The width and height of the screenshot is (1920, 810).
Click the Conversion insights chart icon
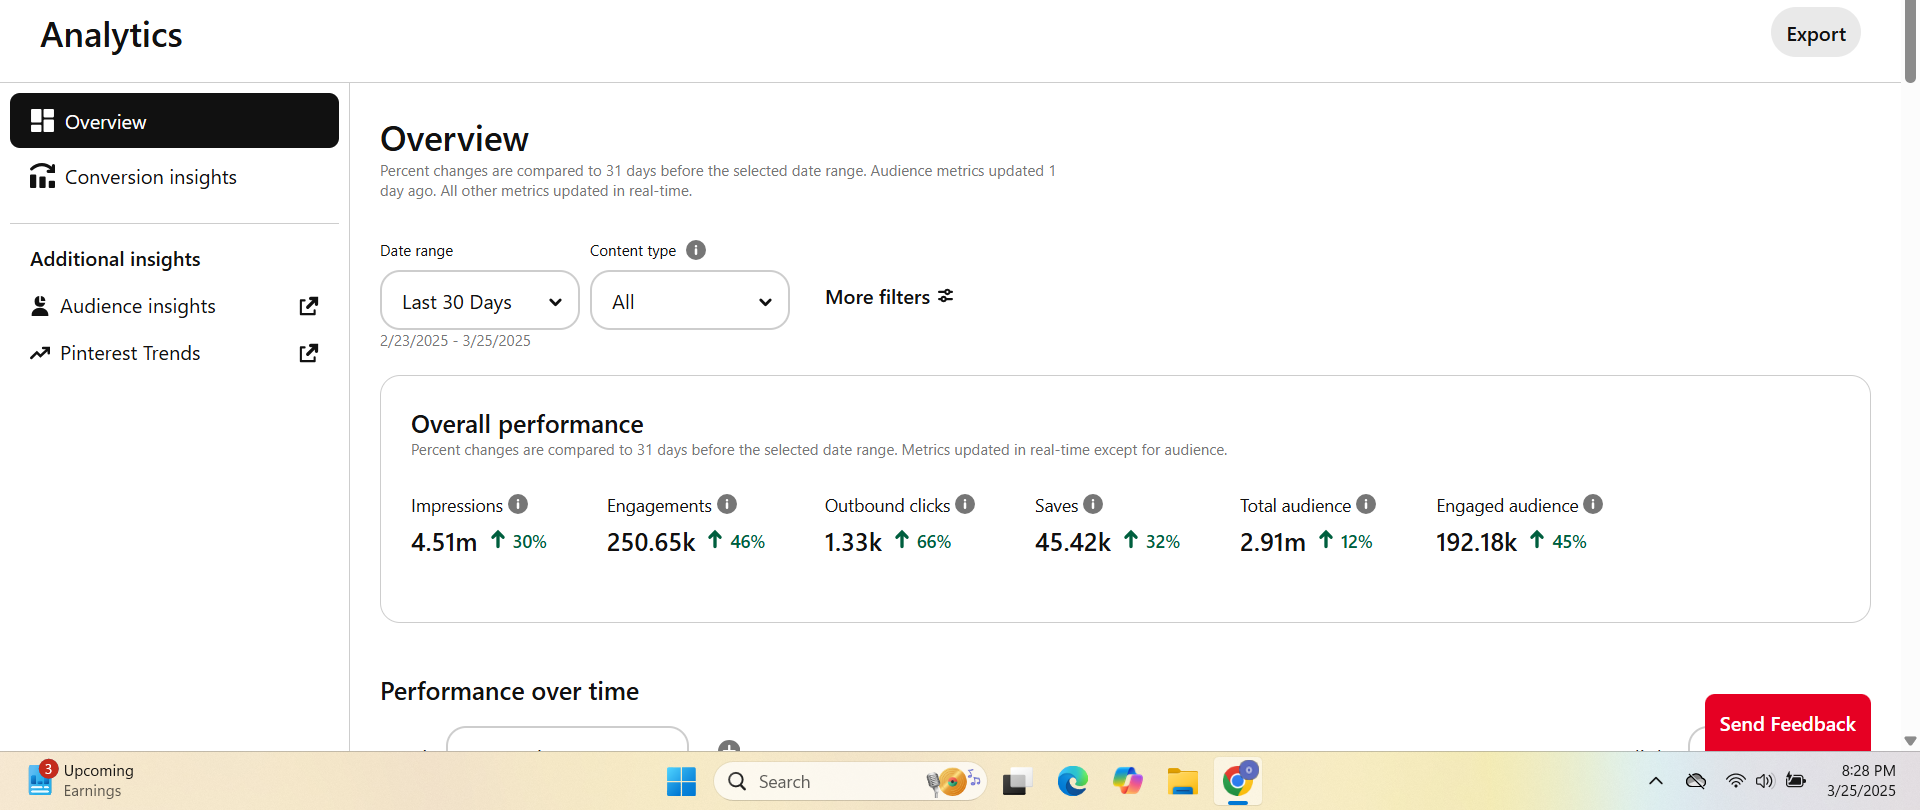click(42, 176)
